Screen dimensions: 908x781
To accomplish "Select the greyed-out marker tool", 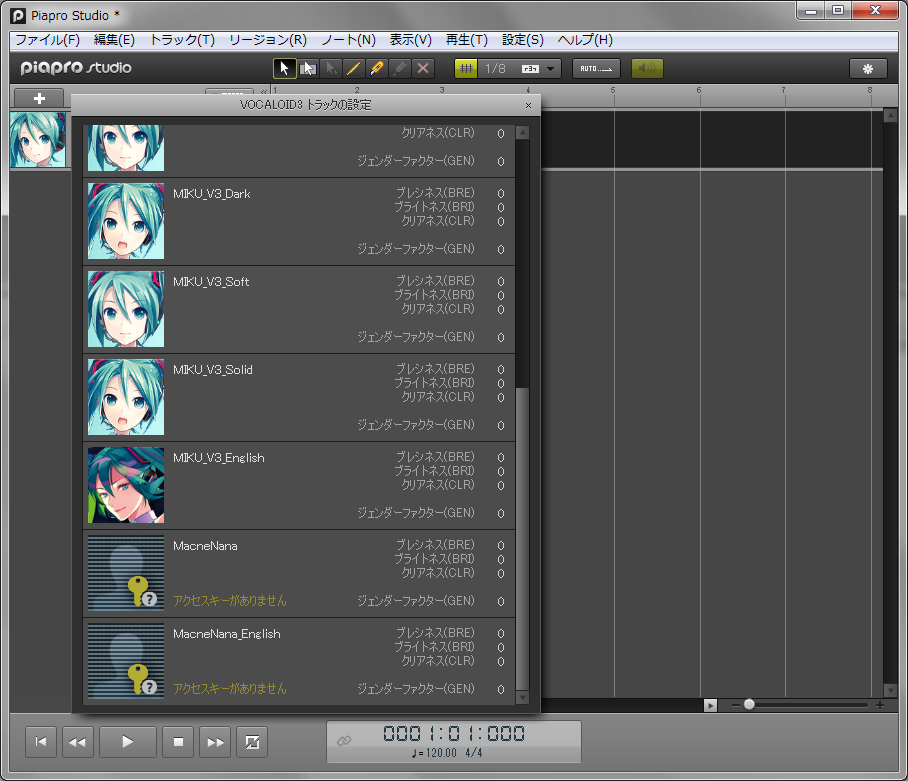I will (x=400, y=68).
